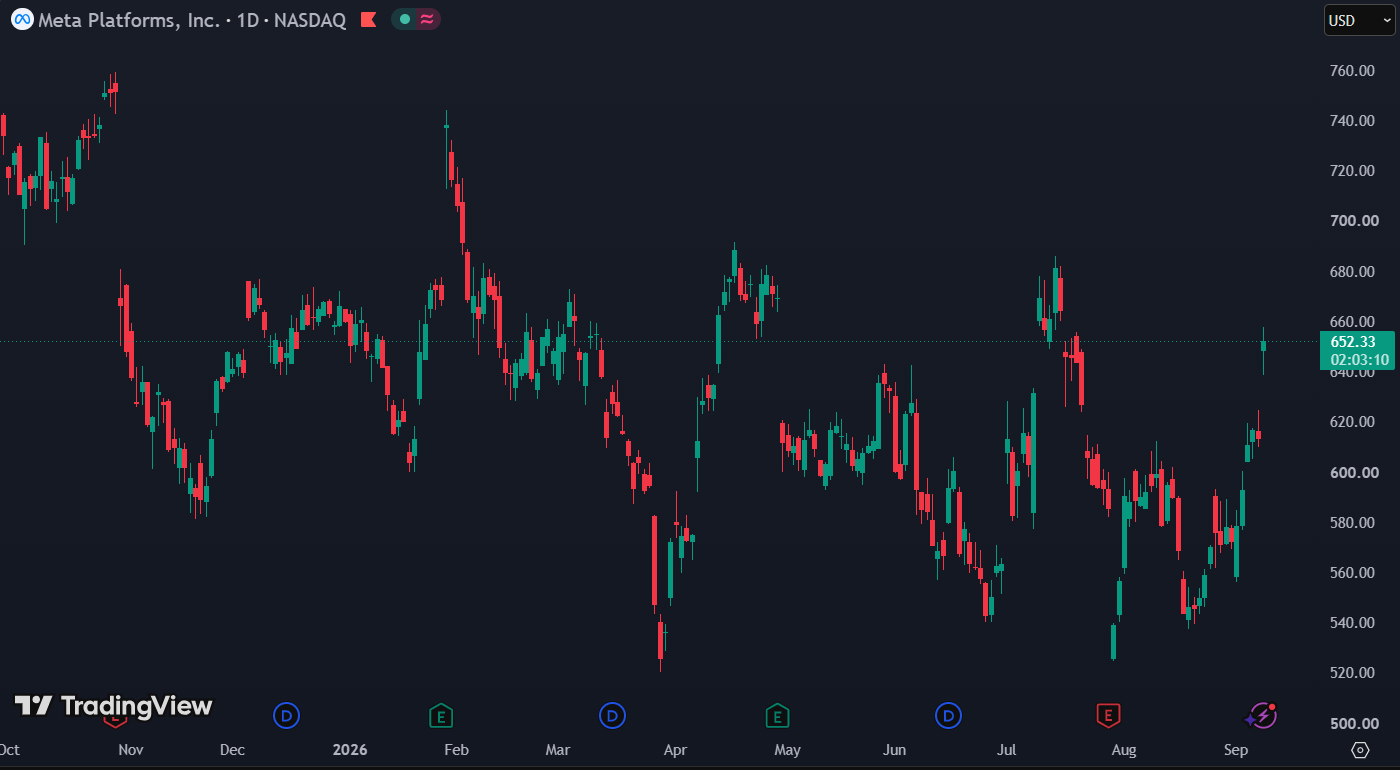
Task: Click the Aug label on the time axis
Action: pos(1124,750)
